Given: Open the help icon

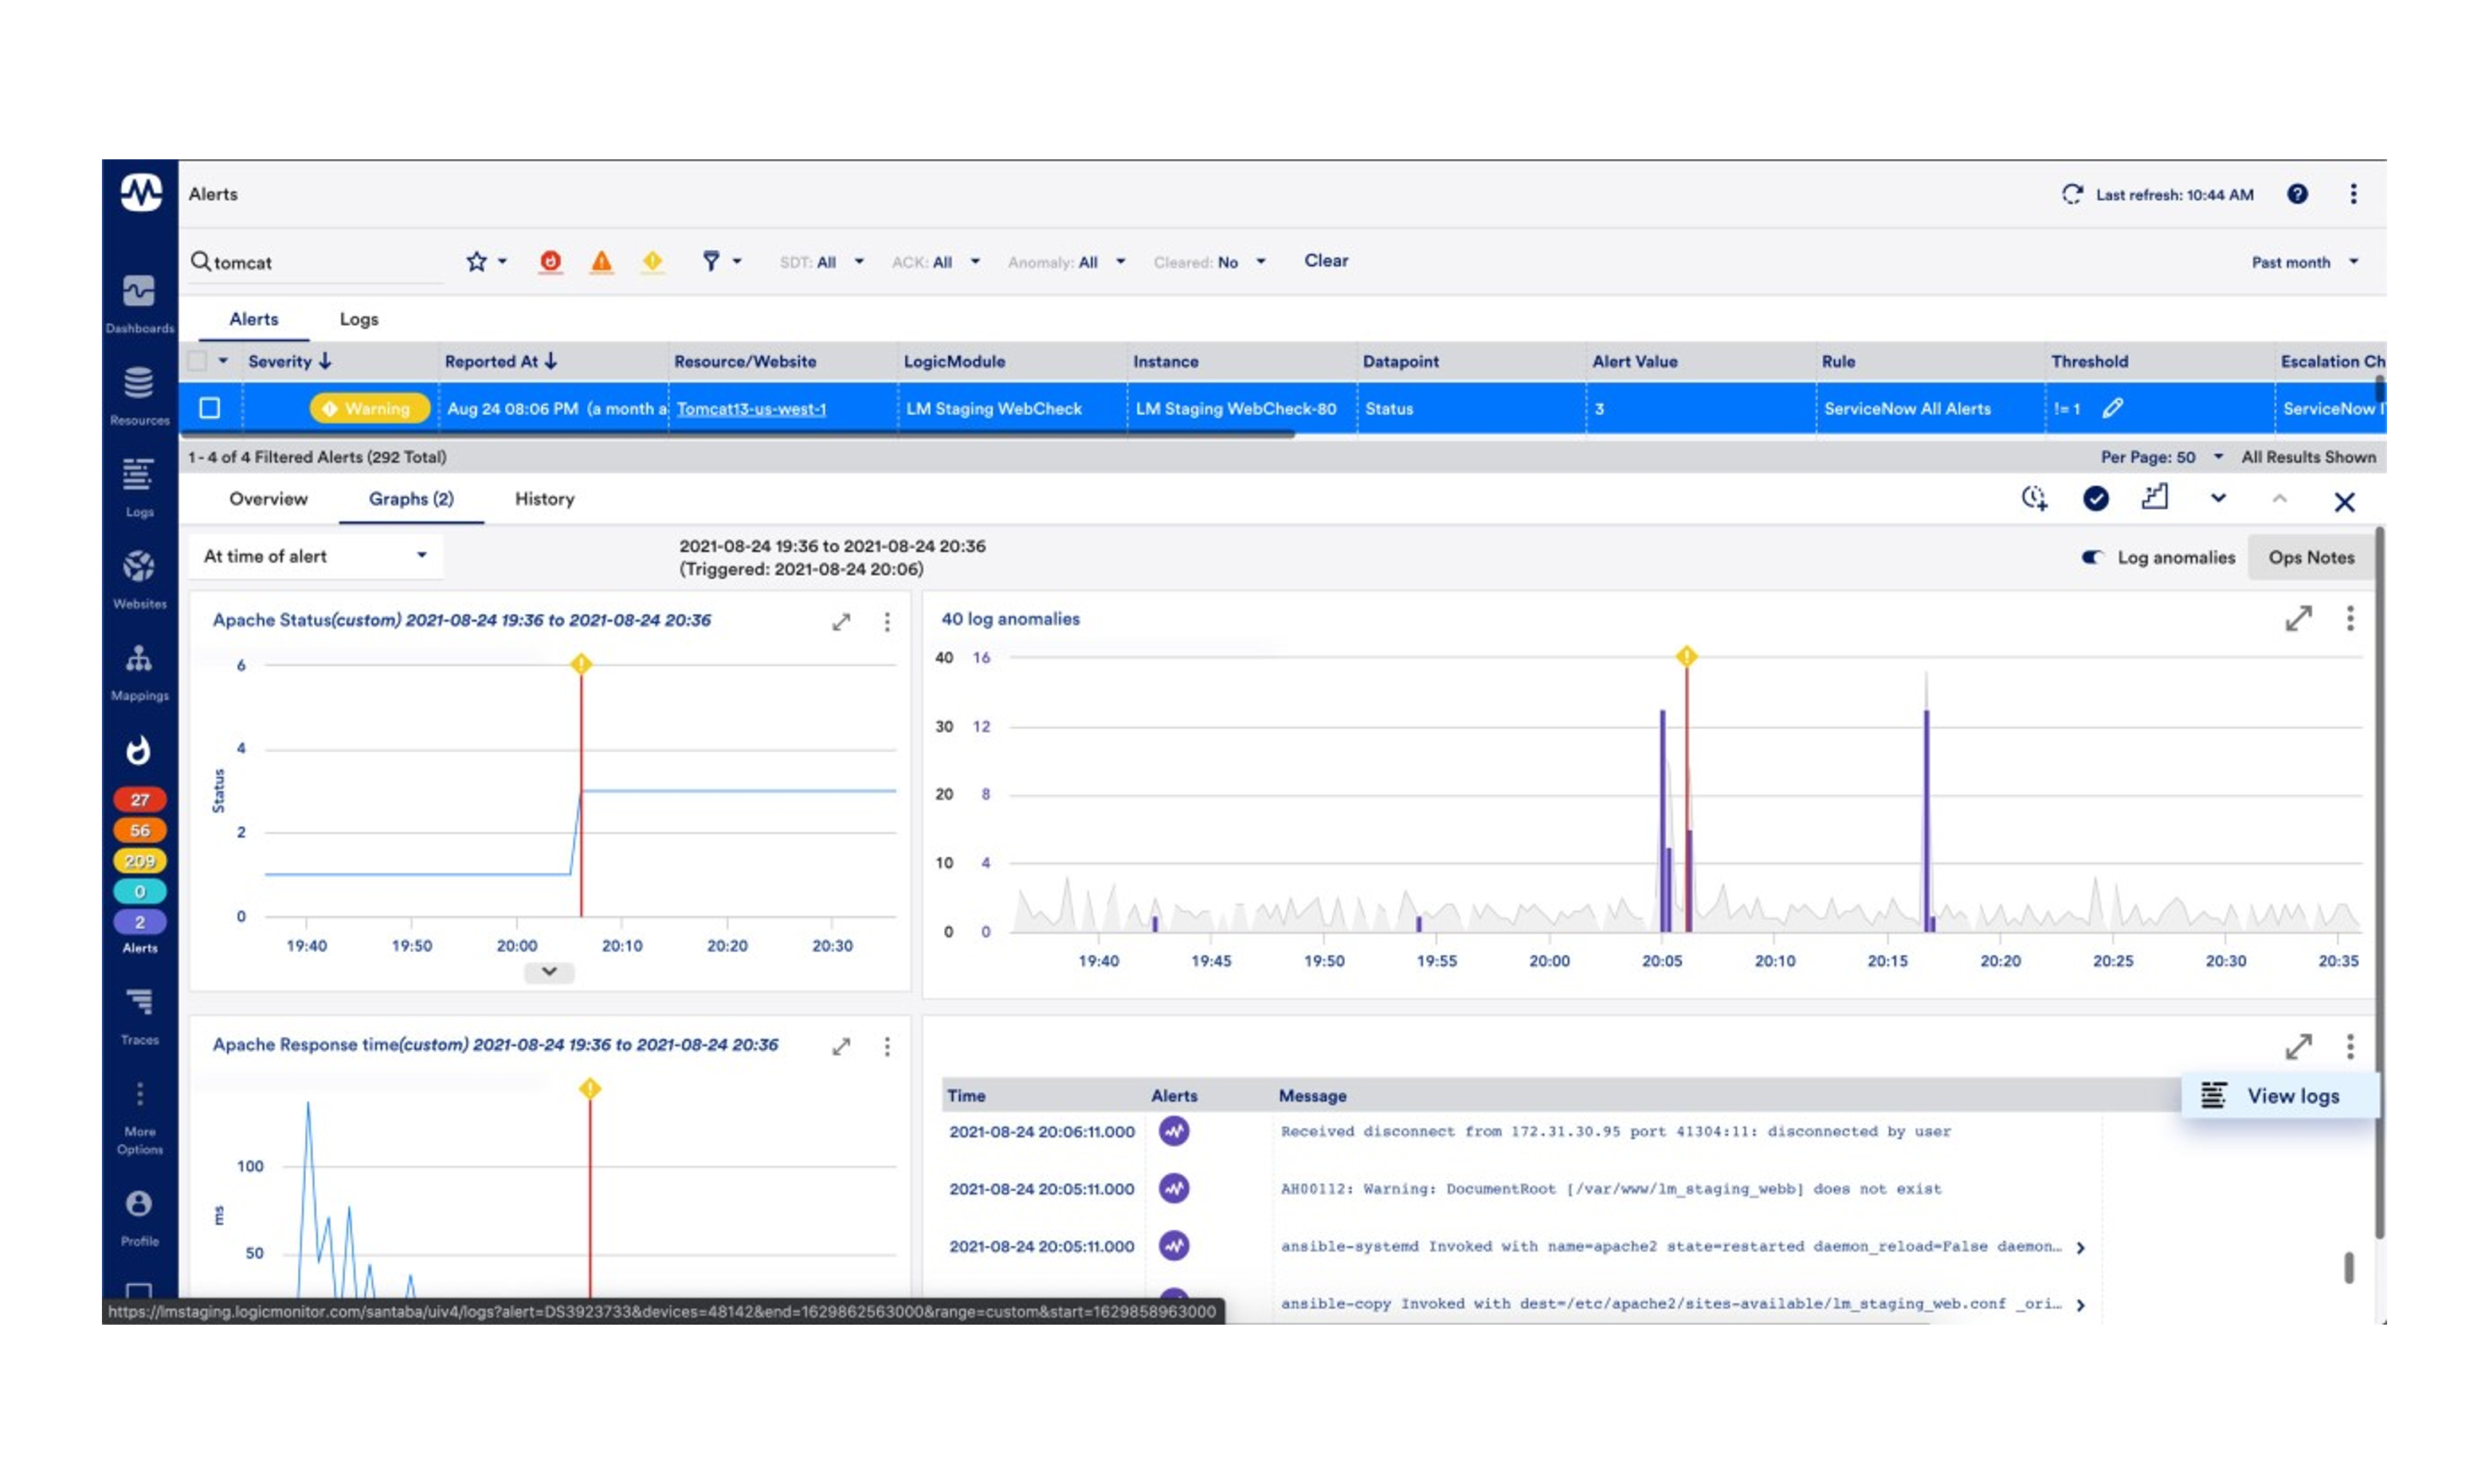Looking at the screenshot, I should 2297,194.
